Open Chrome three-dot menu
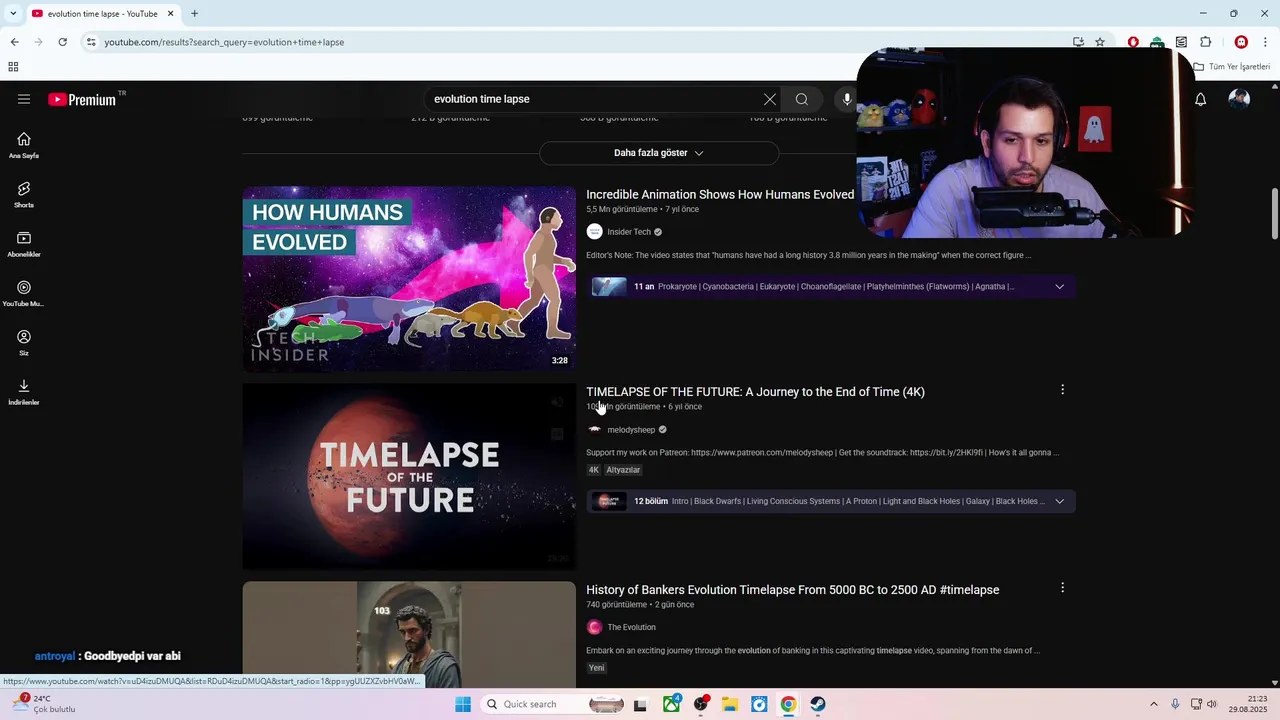1280x720 pixels. (1265, 42)
